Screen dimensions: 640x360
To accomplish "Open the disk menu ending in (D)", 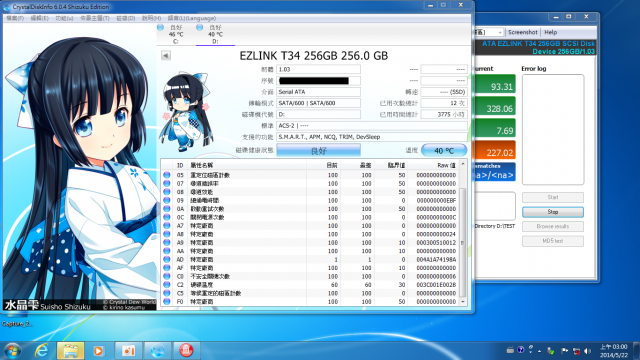I will click(x=125, y=18).
